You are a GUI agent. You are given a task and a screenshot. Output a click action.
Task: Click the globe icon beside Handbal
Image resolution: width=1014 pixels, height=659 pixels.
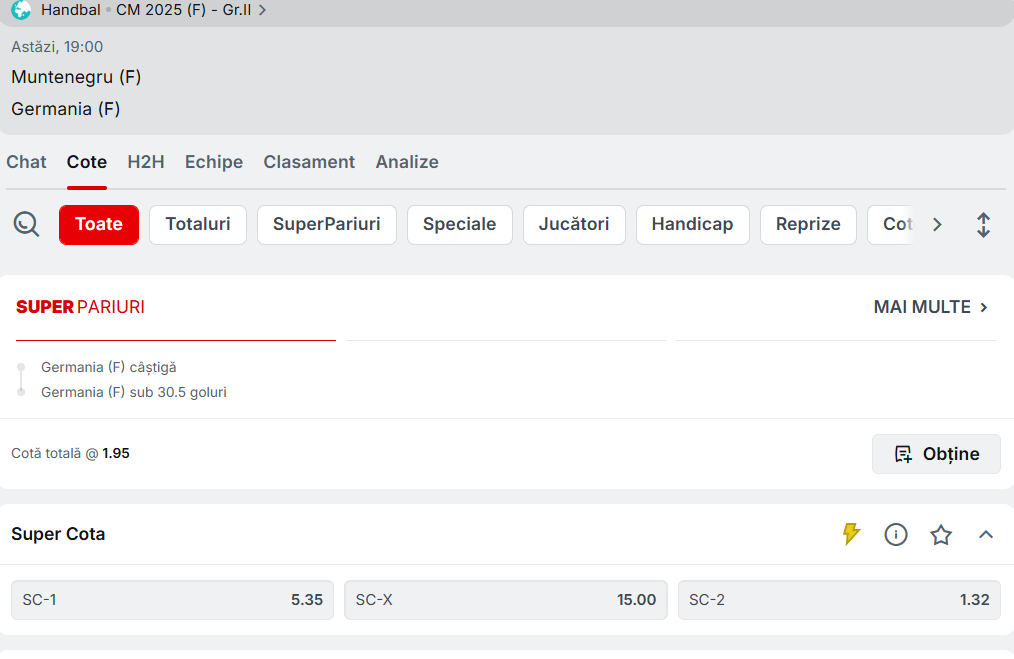click(x=21, y=10)
